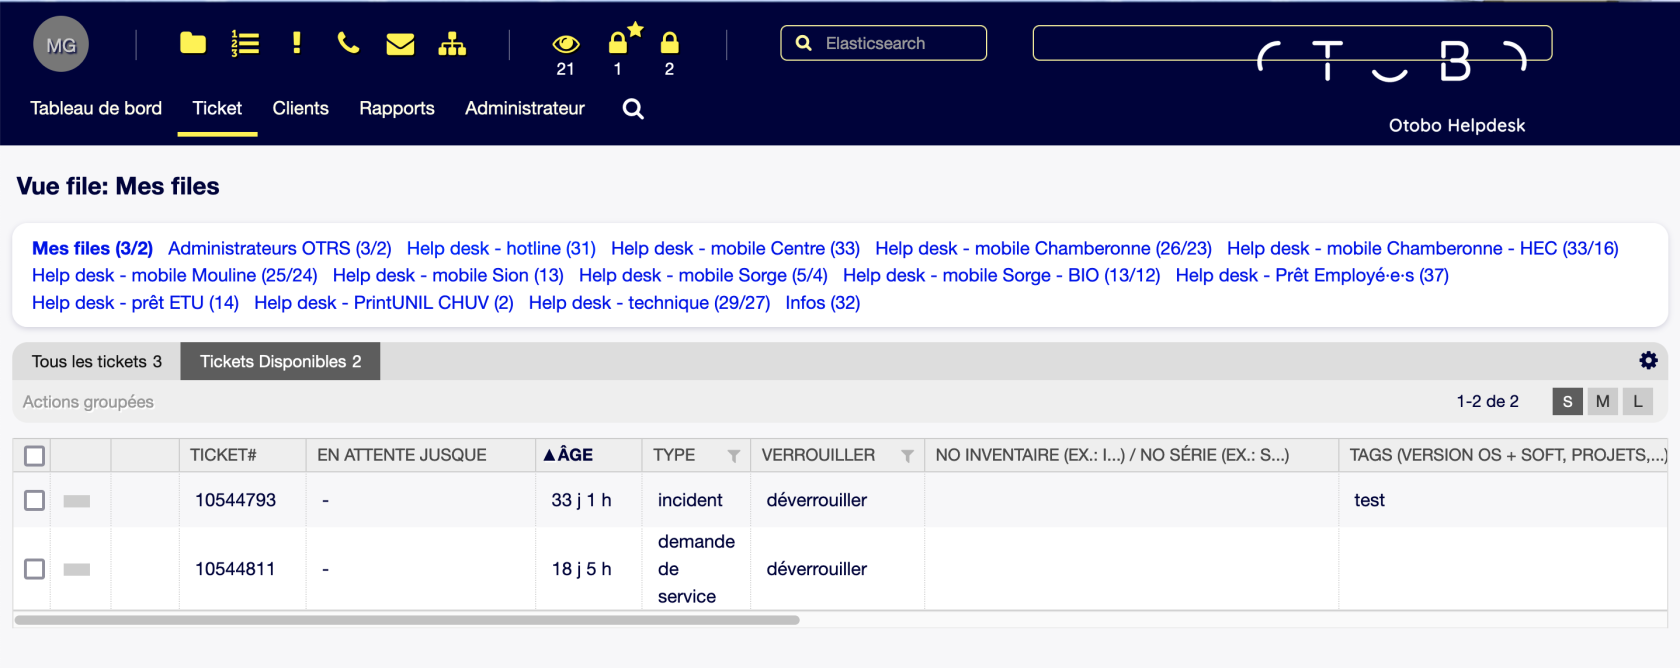
Task: View watched tickets via eye icon
Action: (565, 44)
